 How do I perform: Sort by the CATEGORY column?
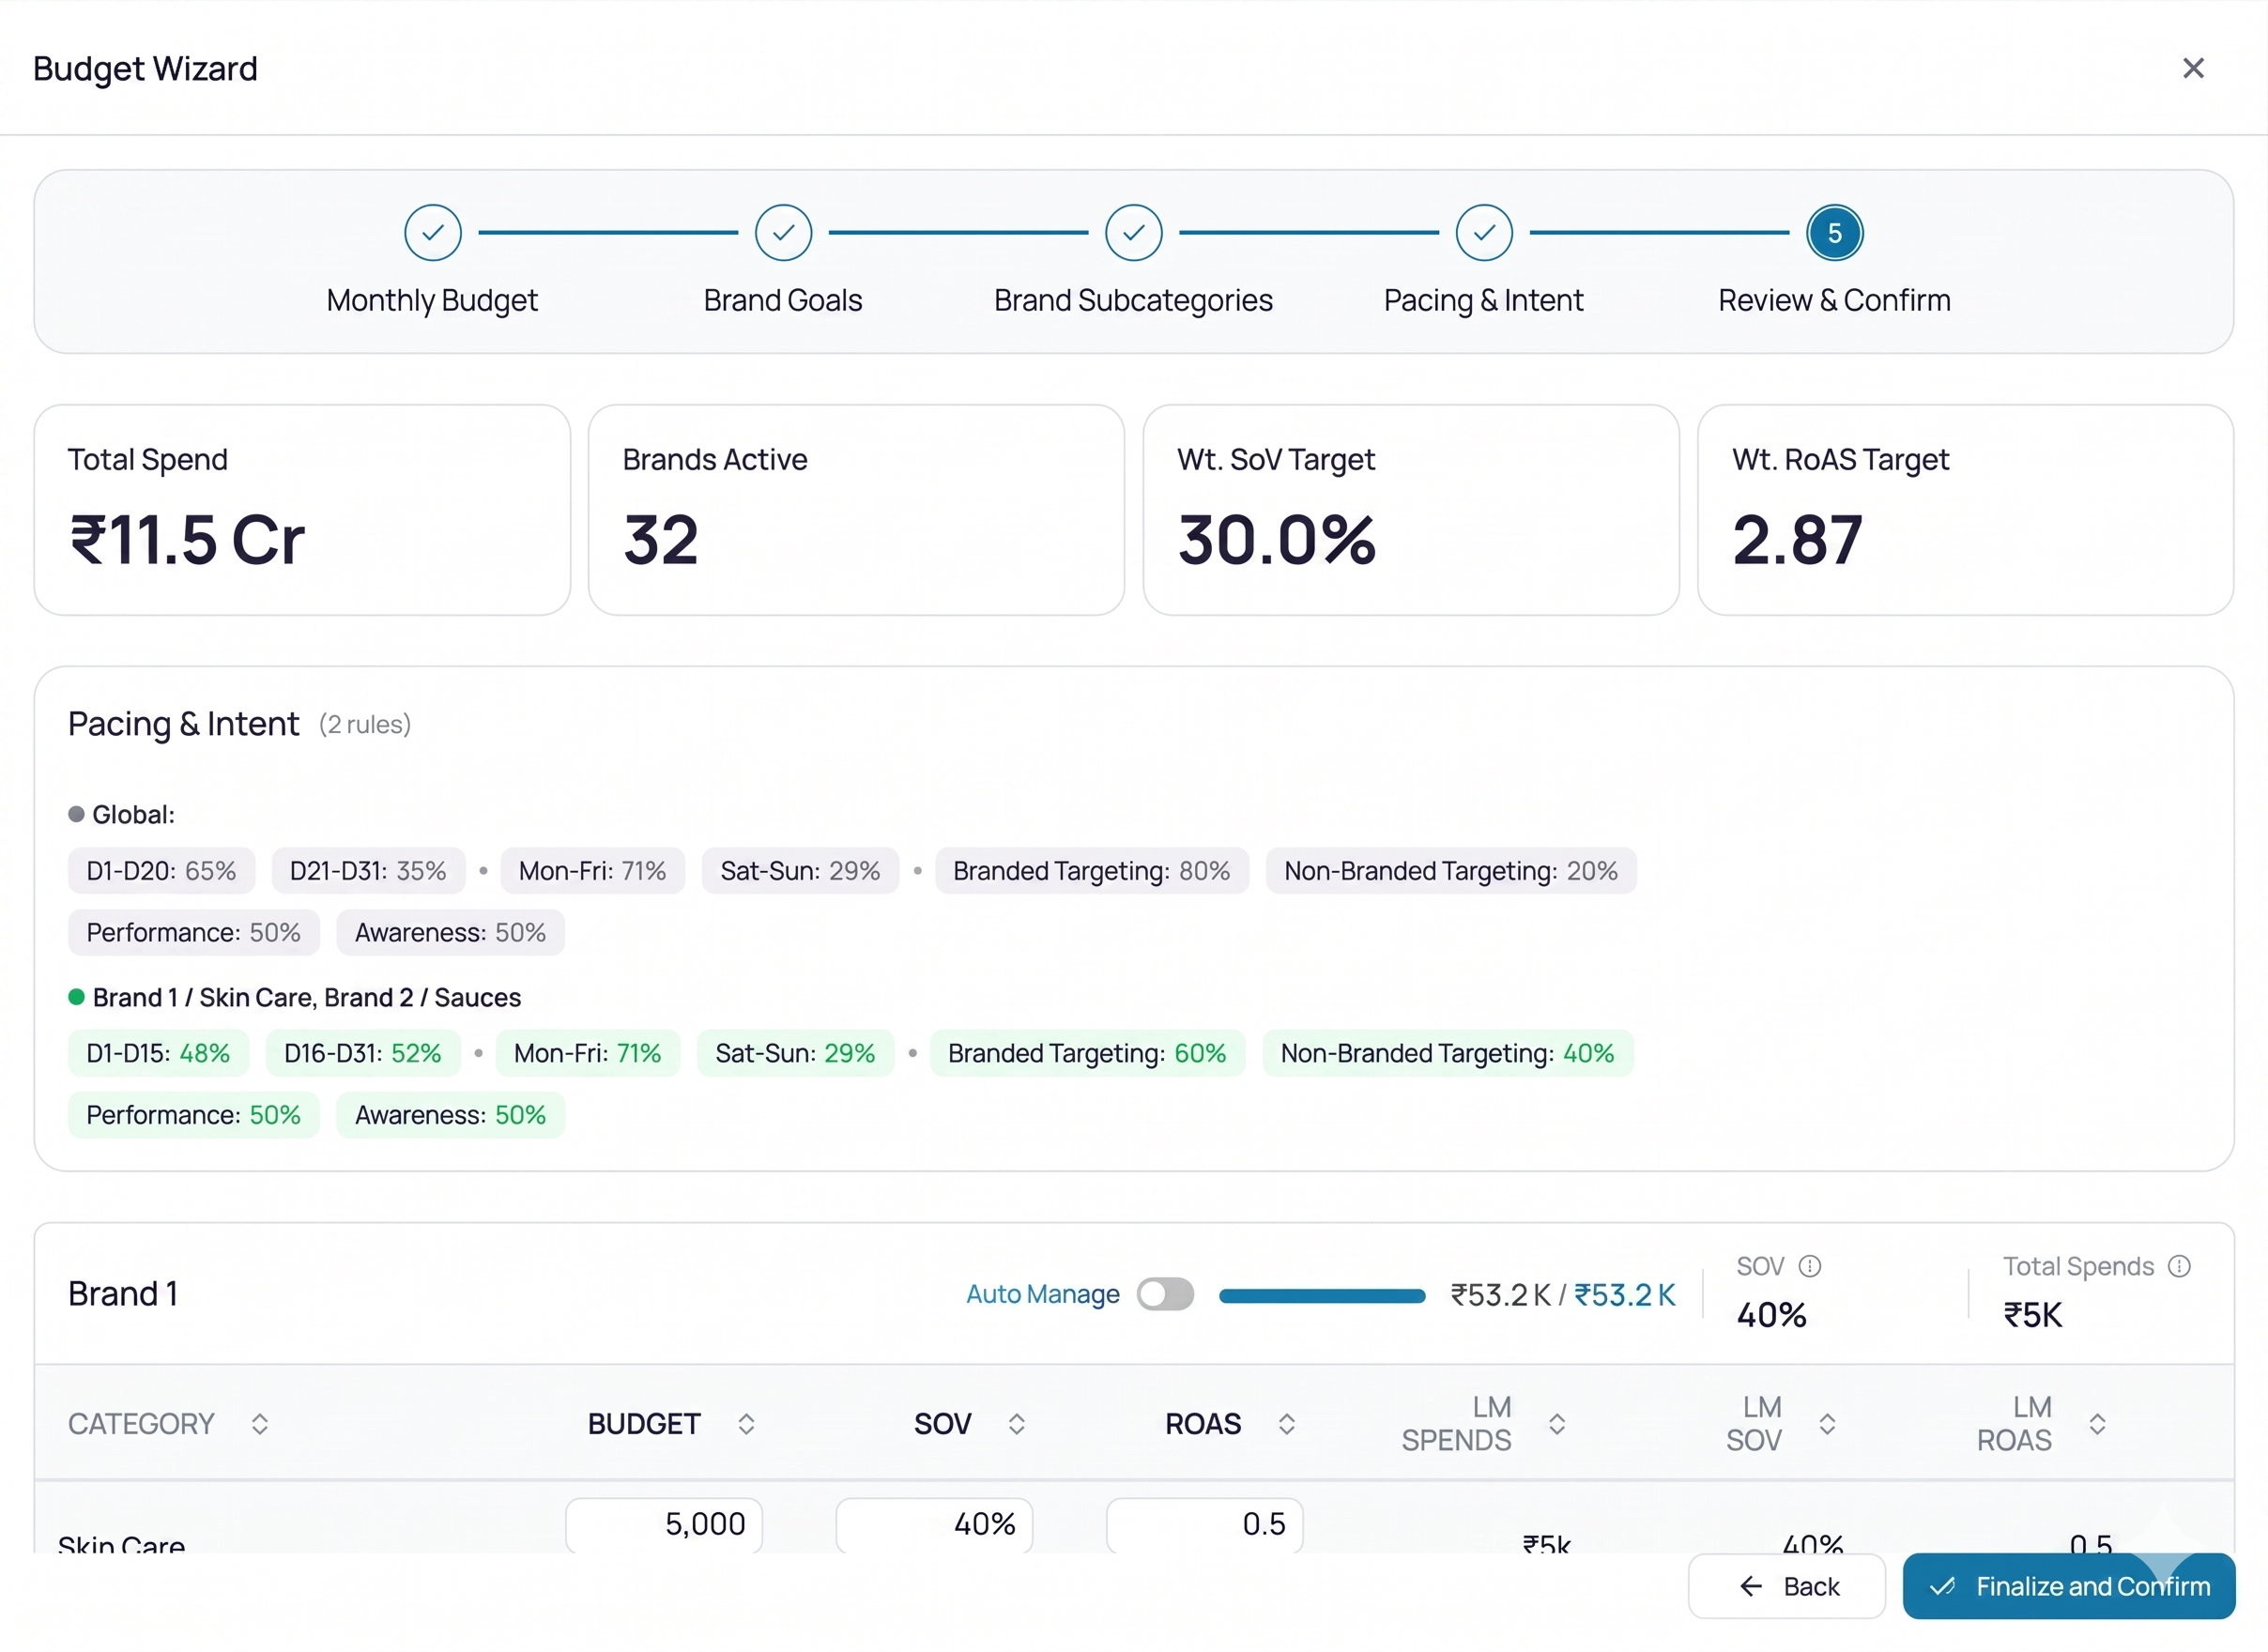click(259, 1423)
